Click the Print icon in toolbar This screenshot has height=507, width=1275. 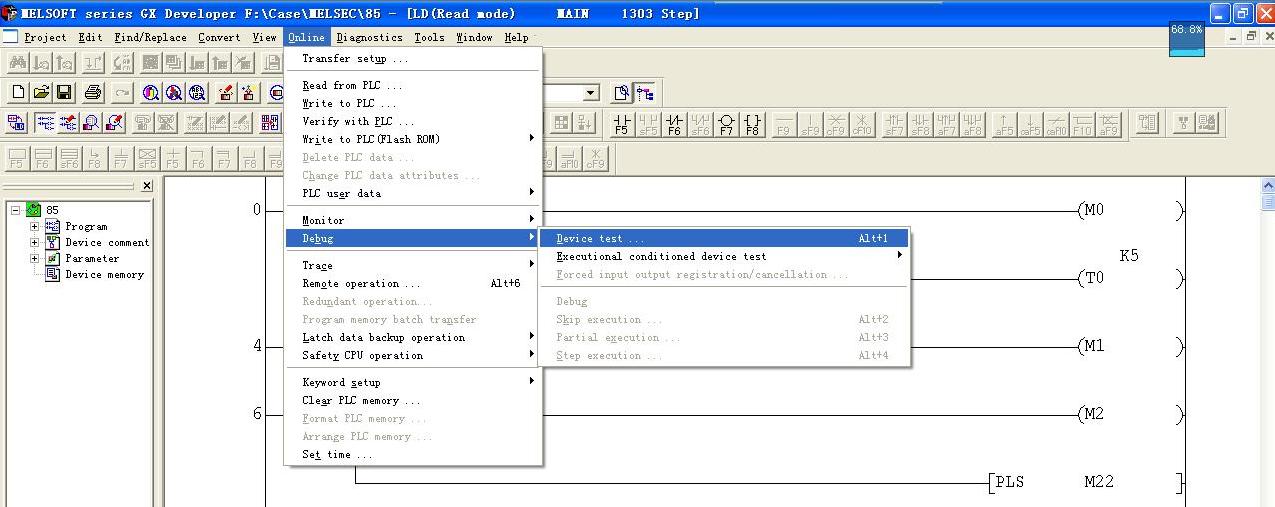coord(93,93)
